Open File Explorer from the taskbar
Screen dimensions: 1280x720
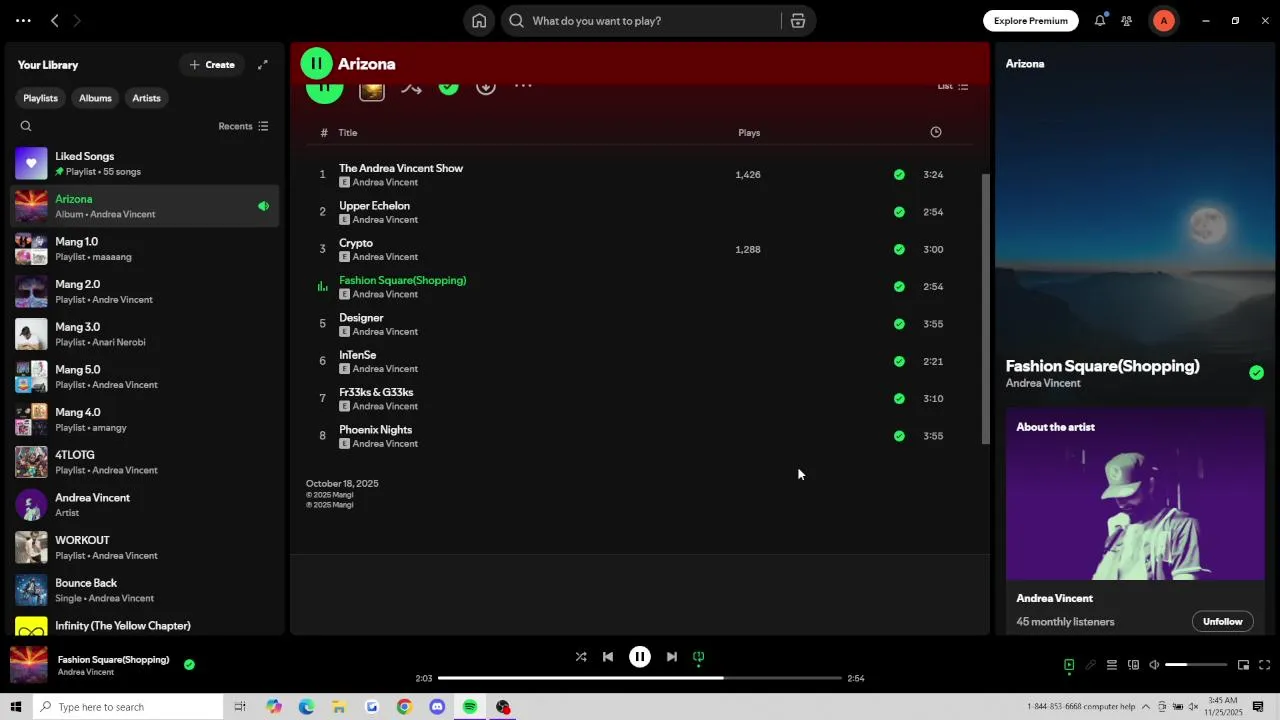(339, 707)
